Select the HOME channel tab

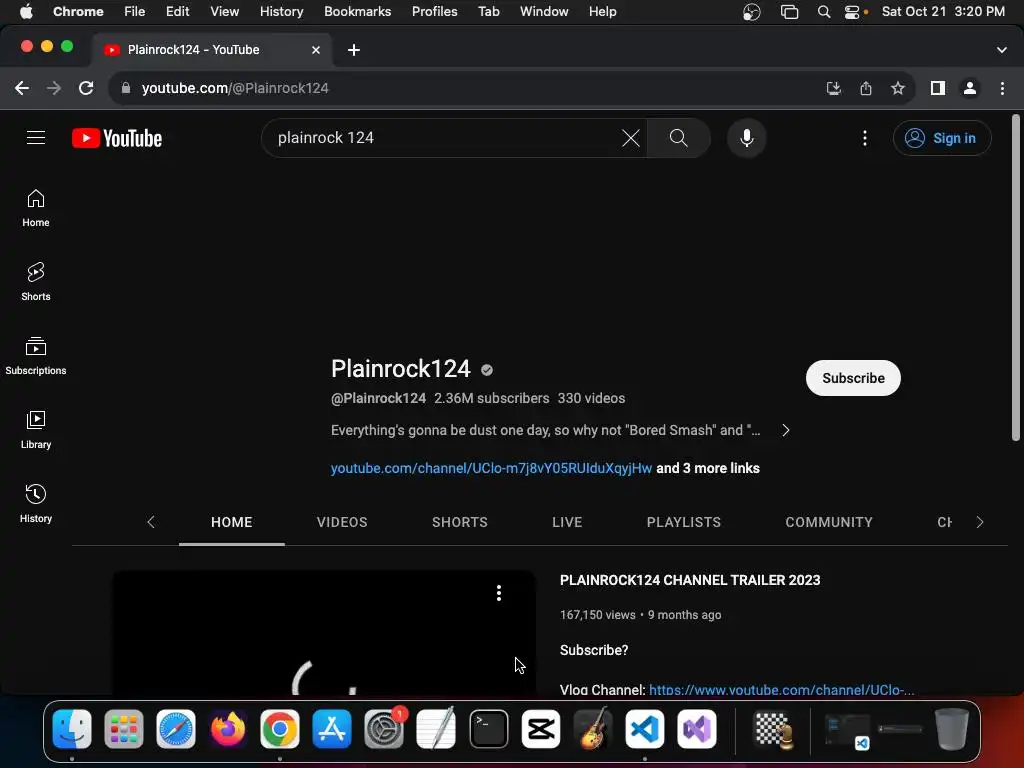231,522
